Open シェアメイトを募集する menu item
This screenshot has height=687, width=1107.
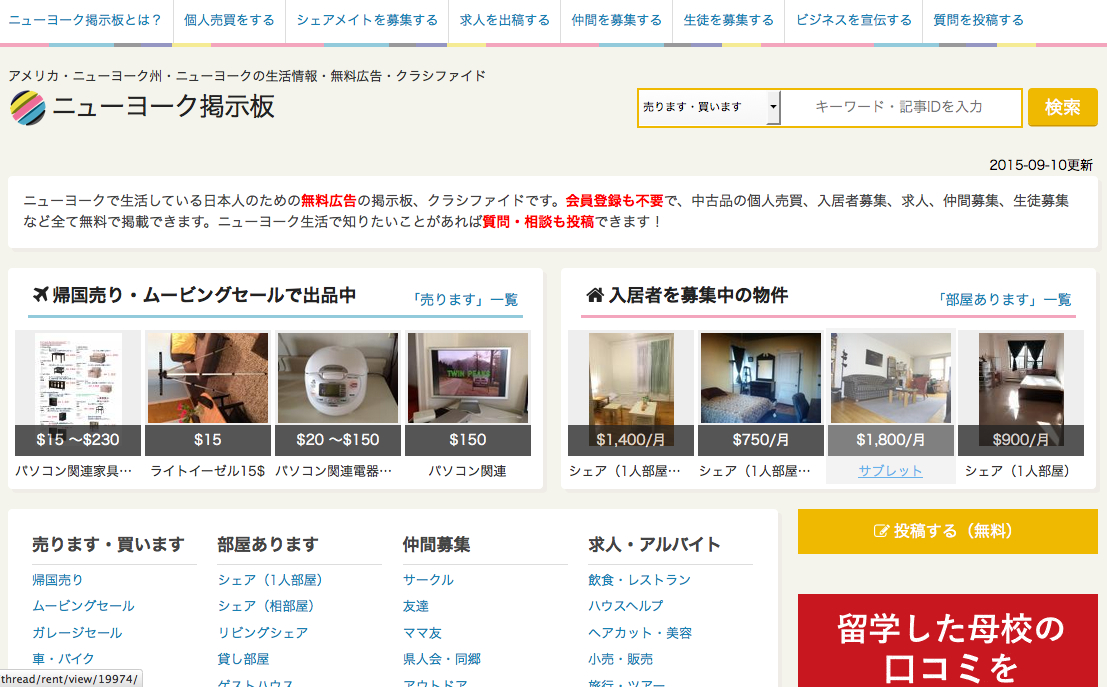click(x=367, y=20)
